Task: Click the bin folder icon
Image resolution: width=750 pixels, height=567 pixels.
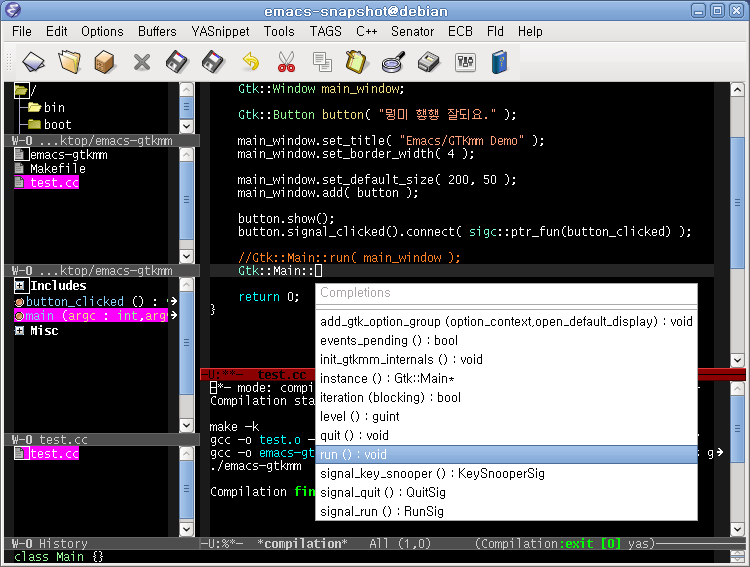Action: coord(34,107)
